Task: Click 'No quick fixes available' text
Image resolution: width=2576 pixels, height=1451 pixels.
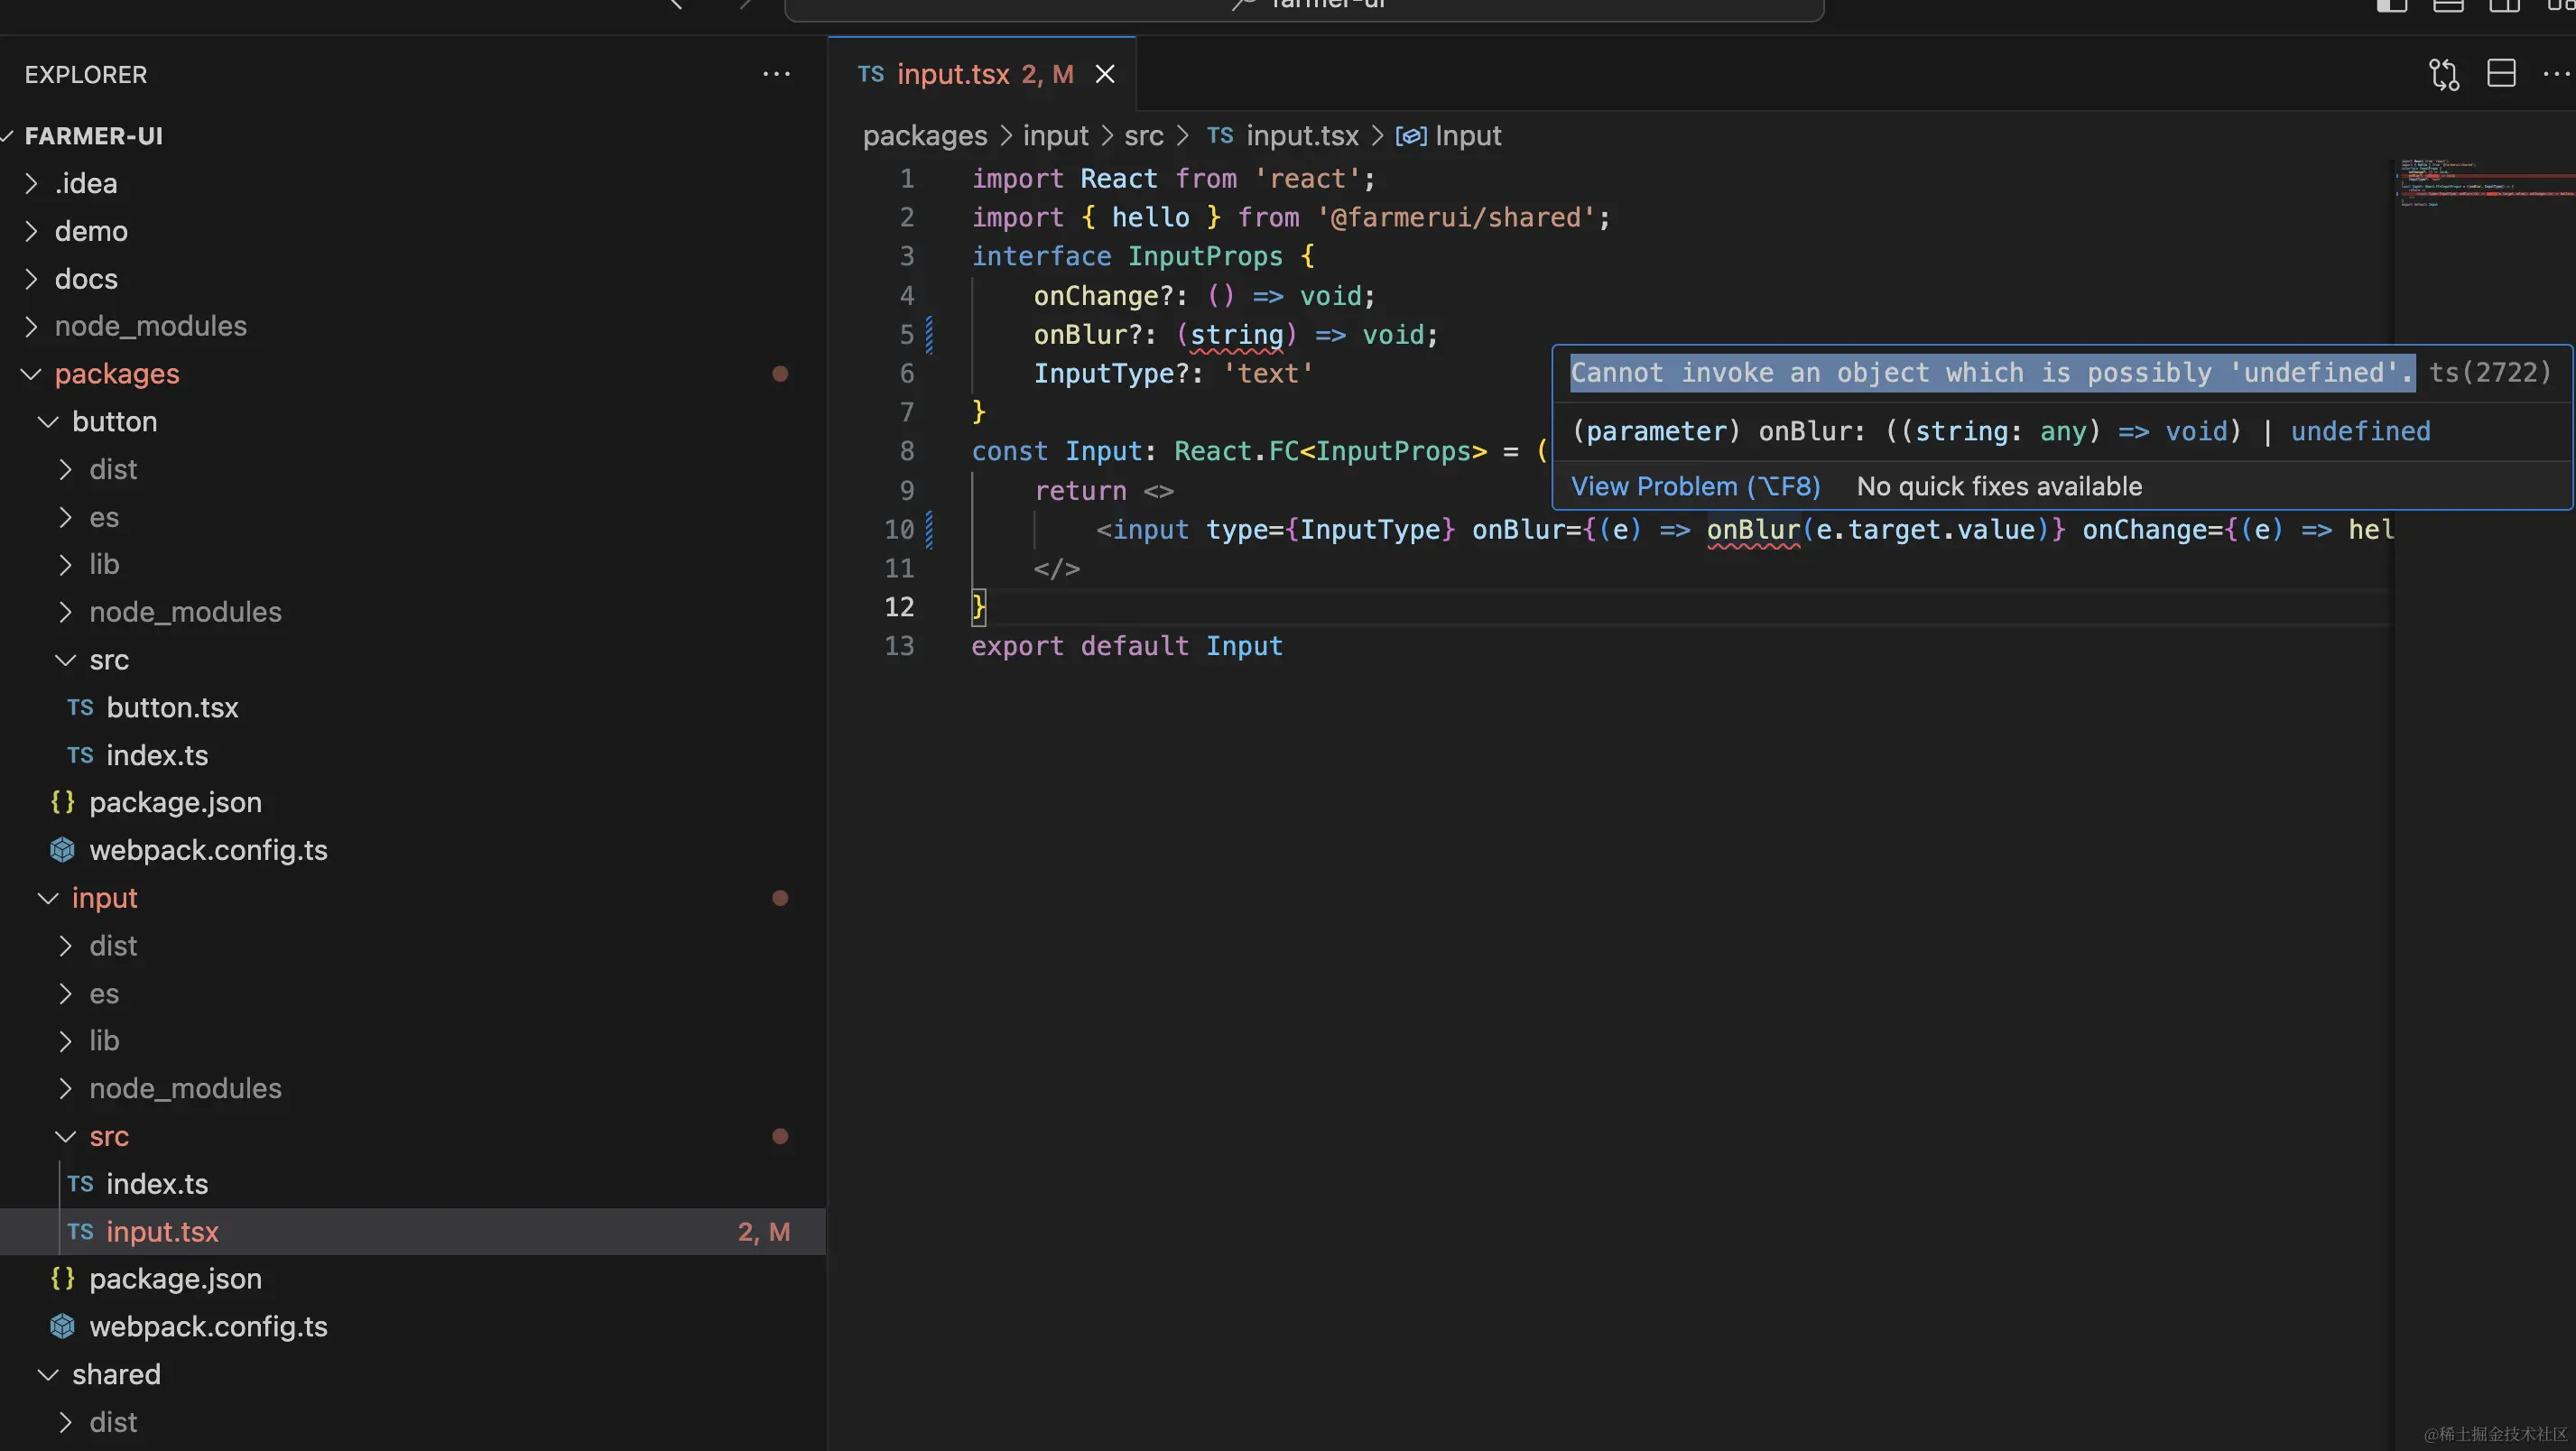Action: 1999,486
